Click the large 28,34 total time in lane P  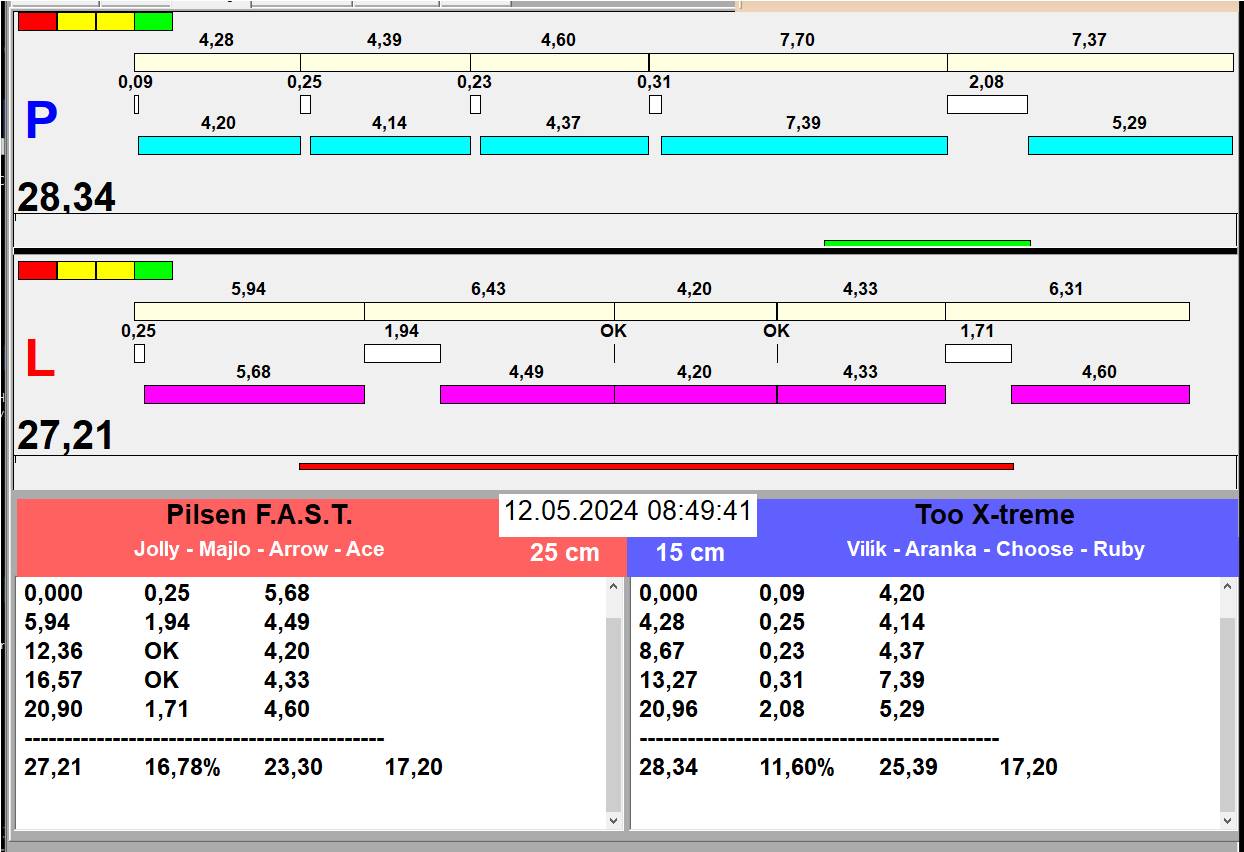(66, 197)
